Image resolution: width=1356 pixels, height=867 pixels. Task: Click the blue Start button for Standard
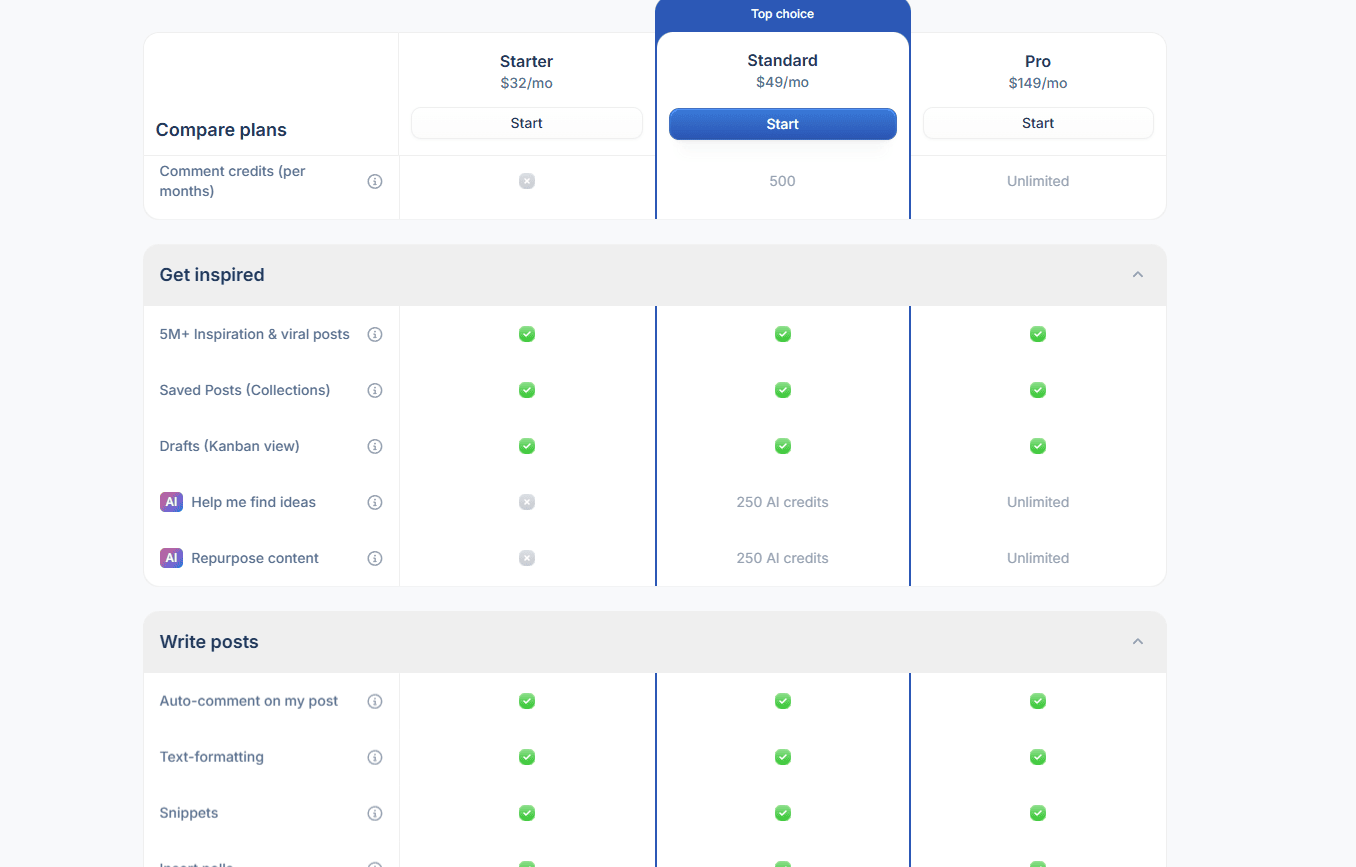coord(782,124)
